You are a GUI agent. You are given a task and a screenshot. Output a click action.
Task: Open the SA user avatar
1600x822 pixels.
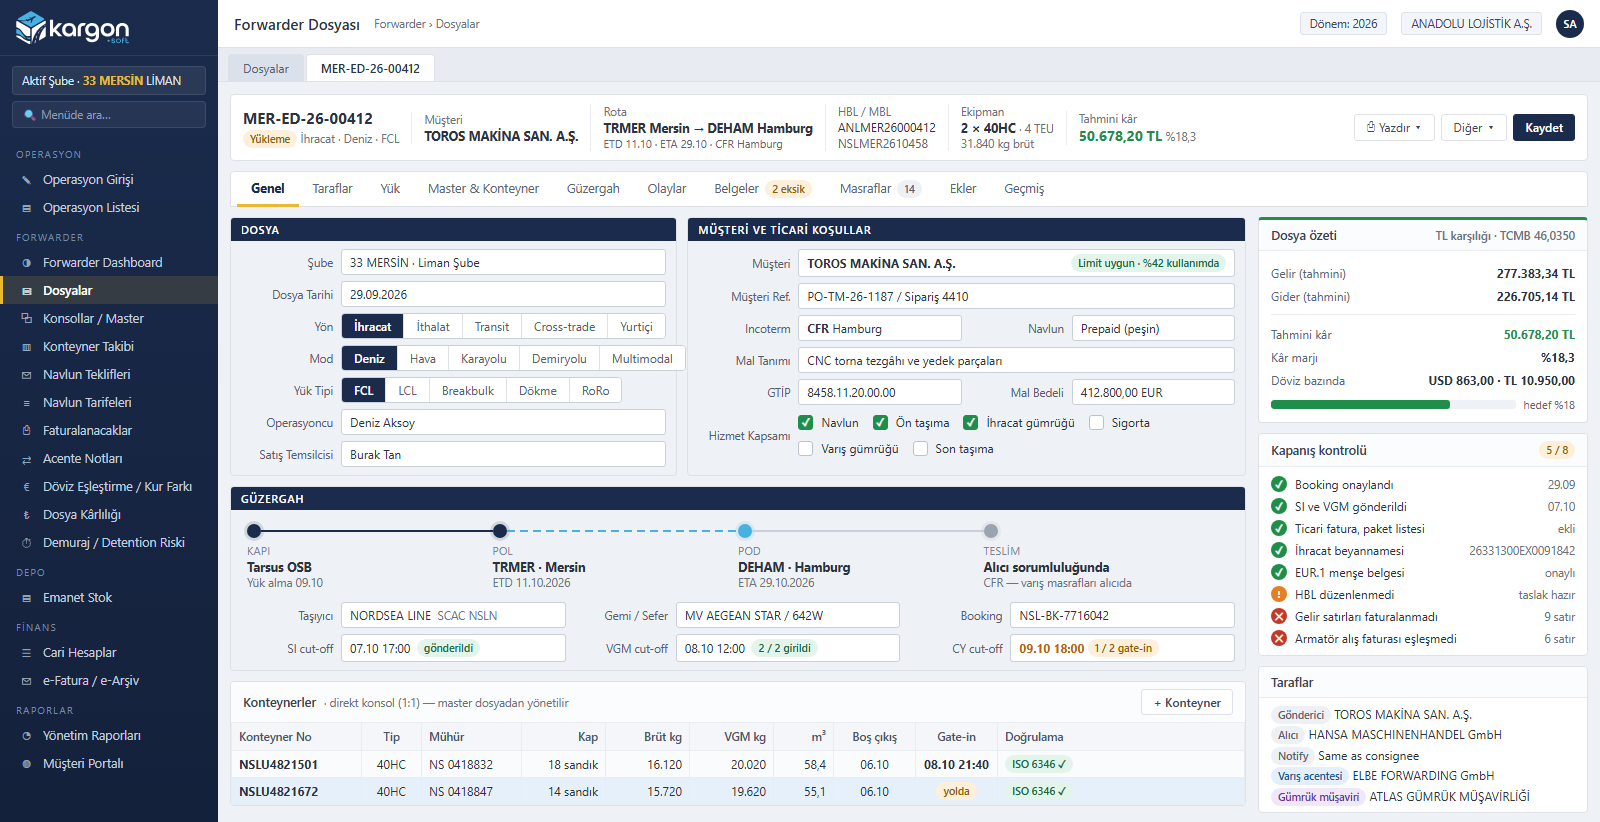(x=1570, y=24)
